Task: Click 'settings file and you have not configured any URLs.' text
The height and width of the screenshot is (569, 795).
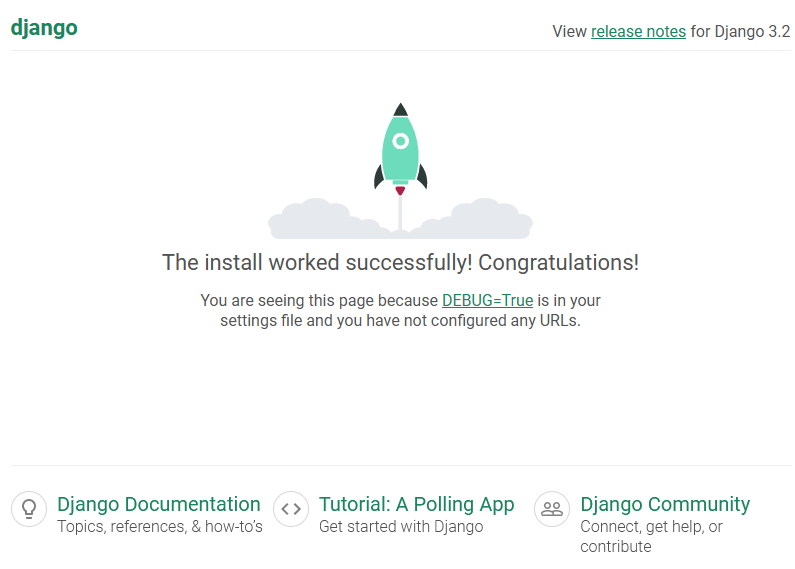Action: click(401, 321)
